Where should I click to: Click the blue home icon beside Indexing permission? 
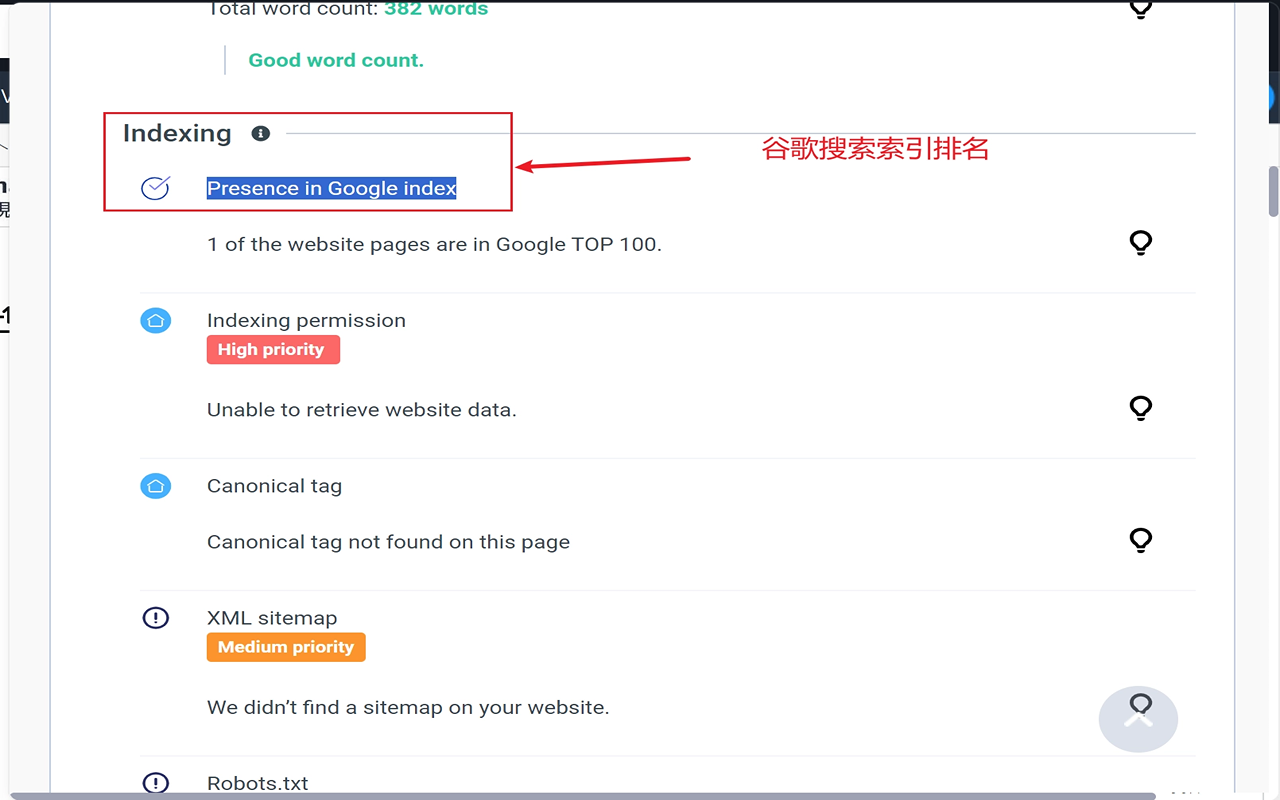pyautogui.click(x=155, y=320)
